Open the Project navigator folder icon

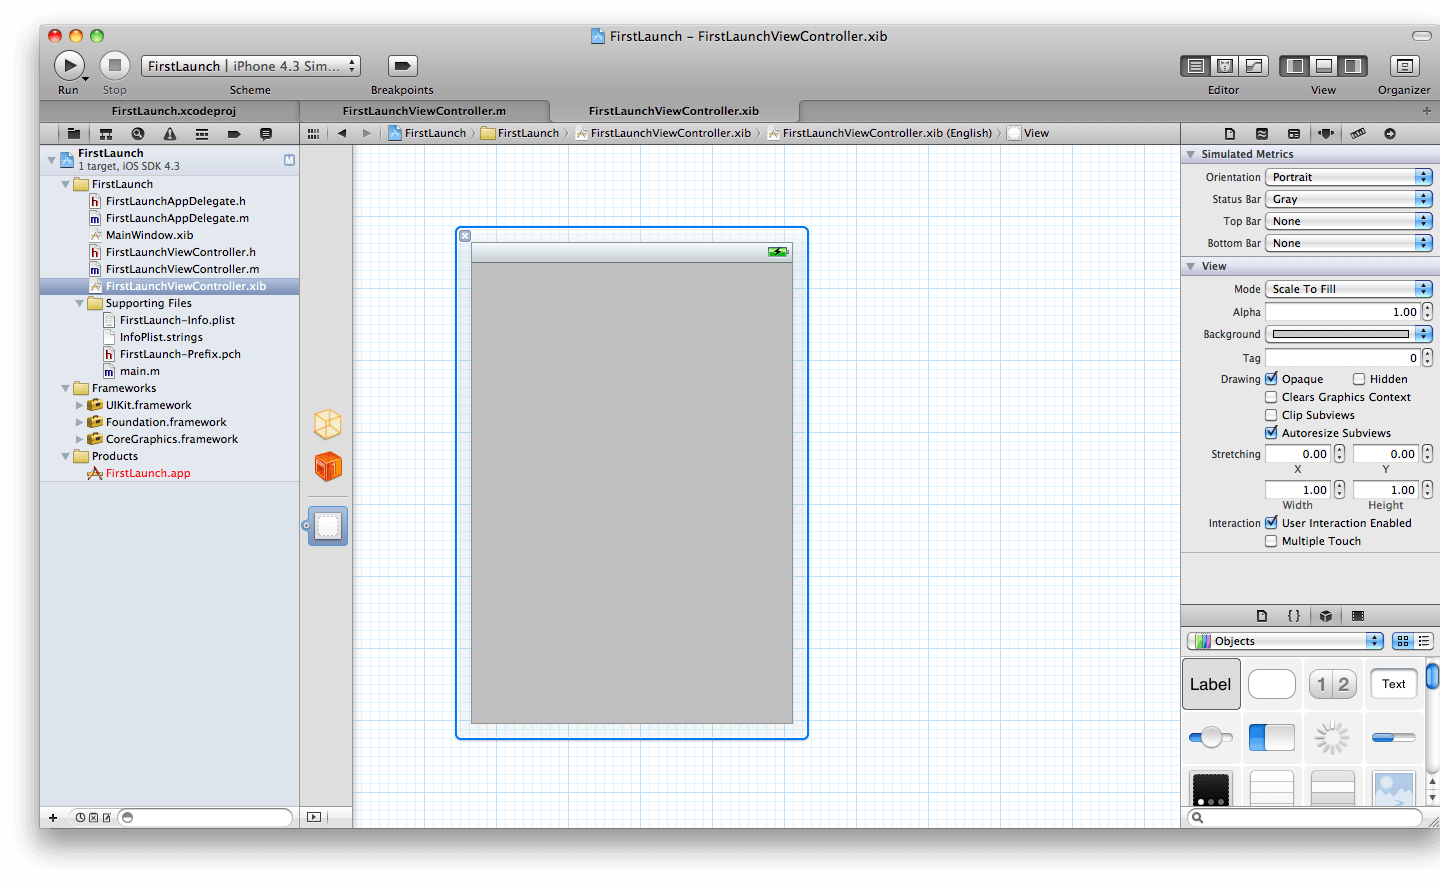[73, 133]
